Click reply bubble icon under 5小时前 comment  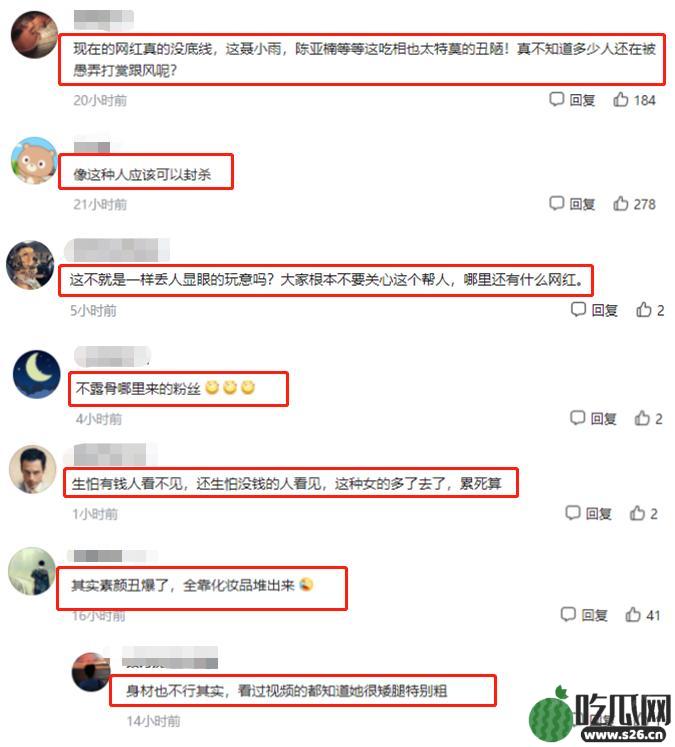click(x=578, y=310)
